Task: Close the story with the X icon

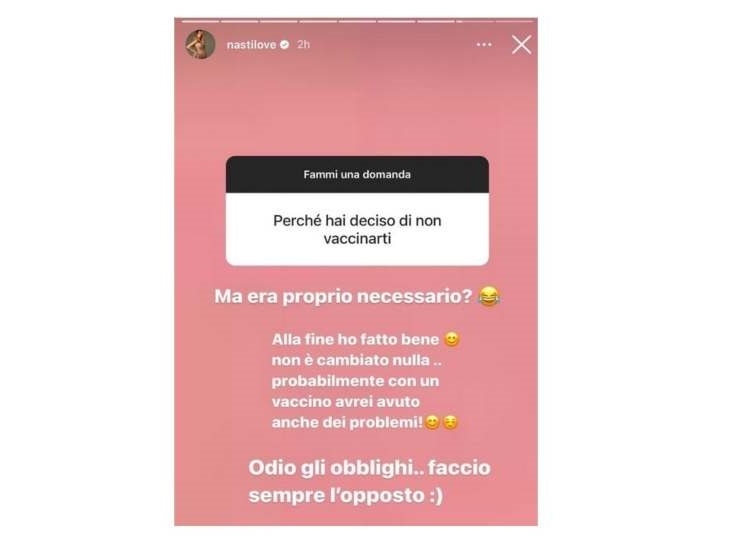Action: (x=521, y=45)
